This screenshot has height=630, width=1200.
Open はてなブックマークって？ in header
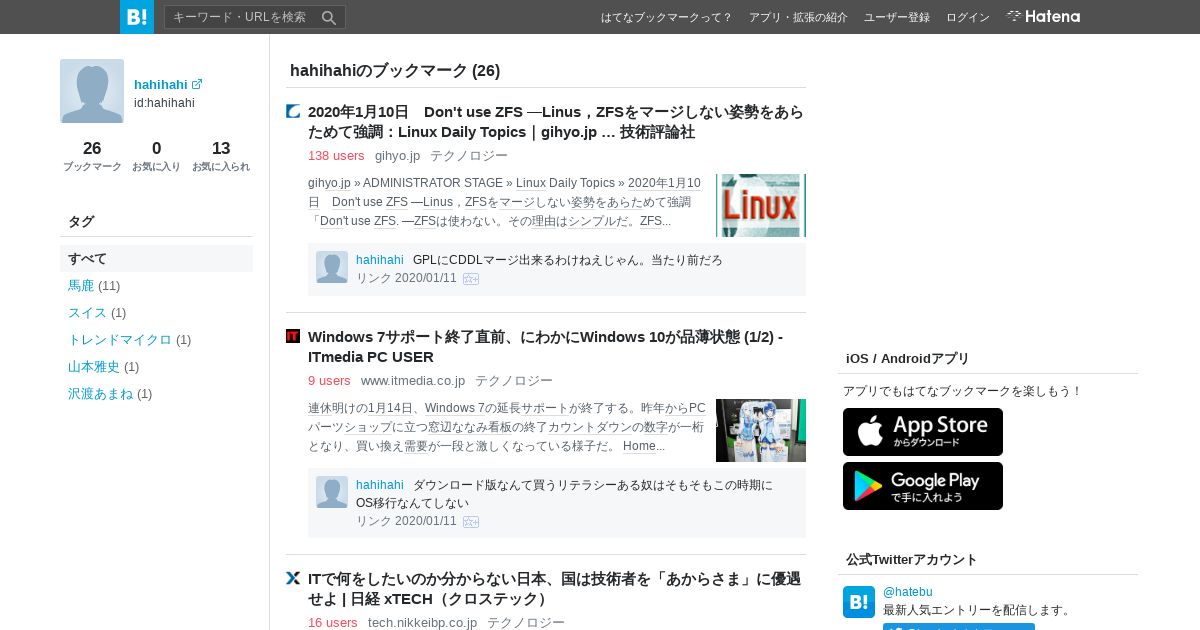click(666, 17)
